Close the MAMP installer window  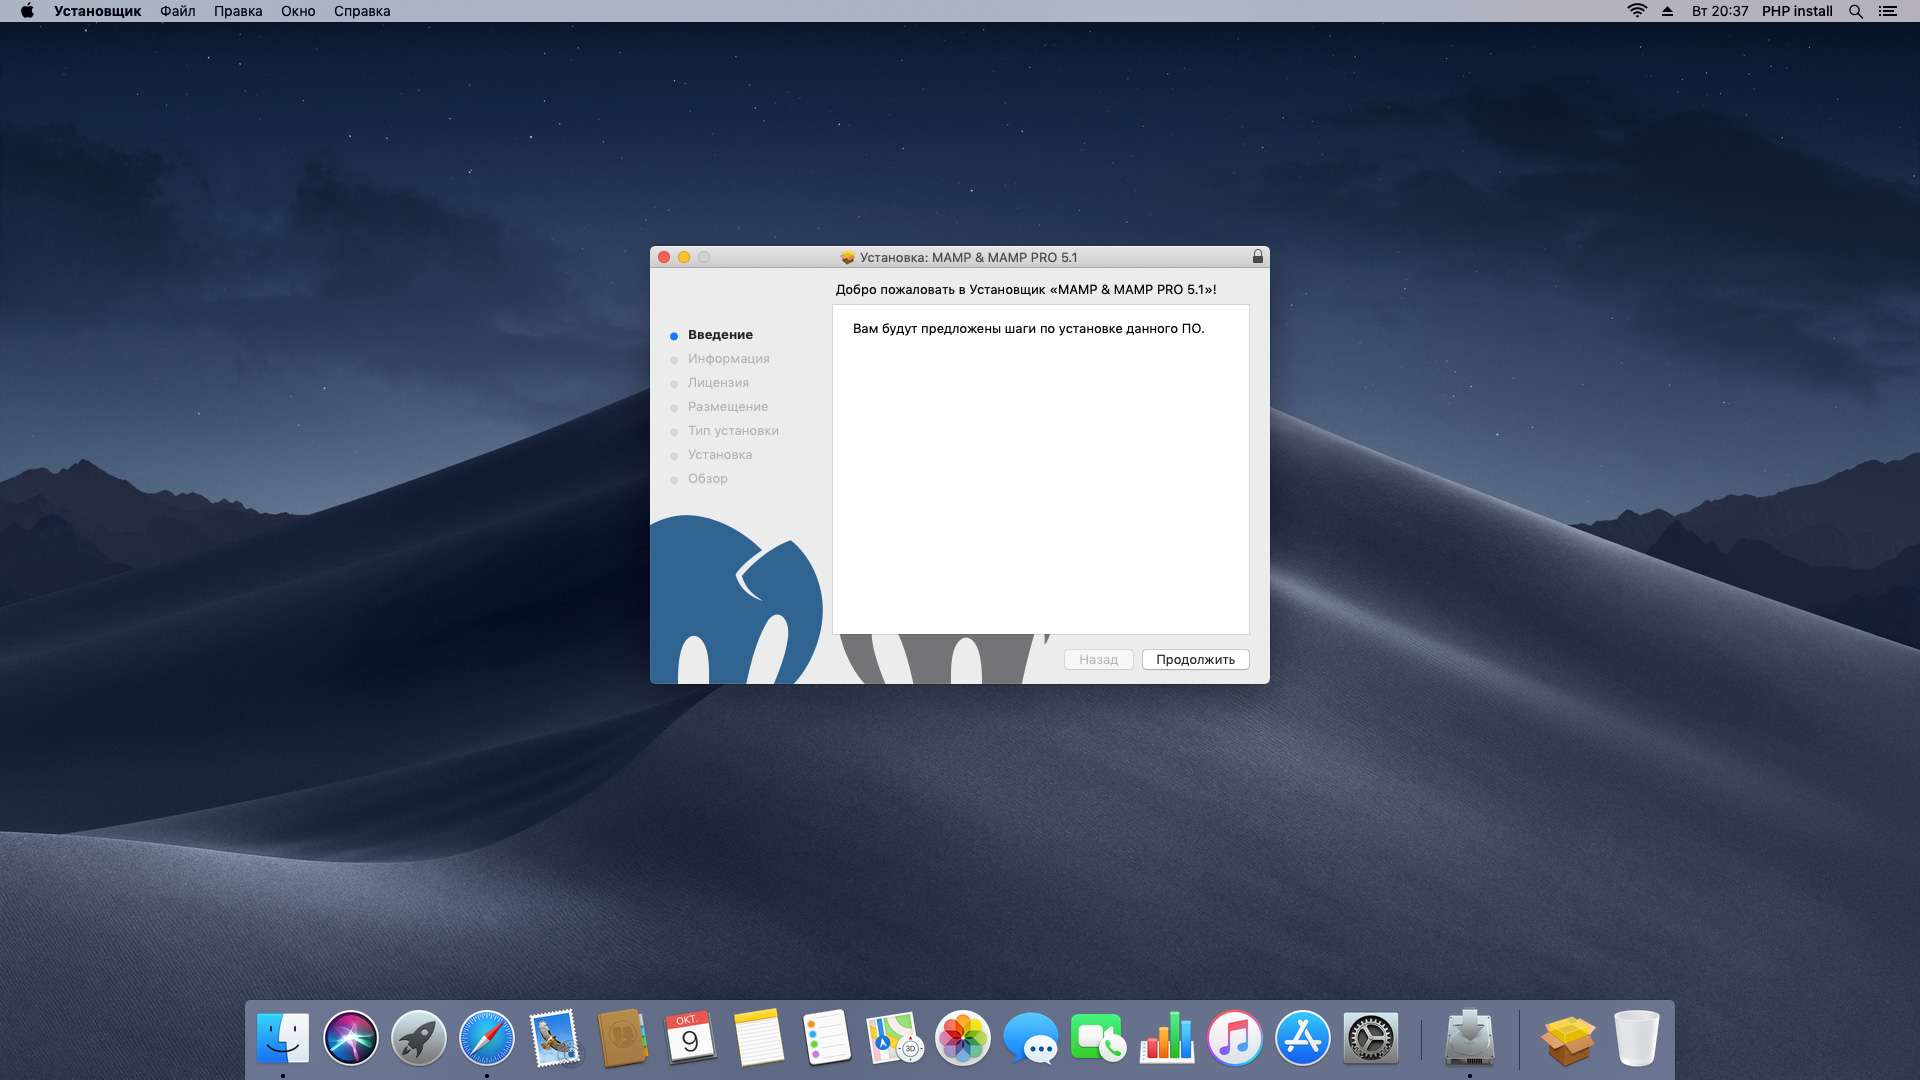click(x=664, y=257)
